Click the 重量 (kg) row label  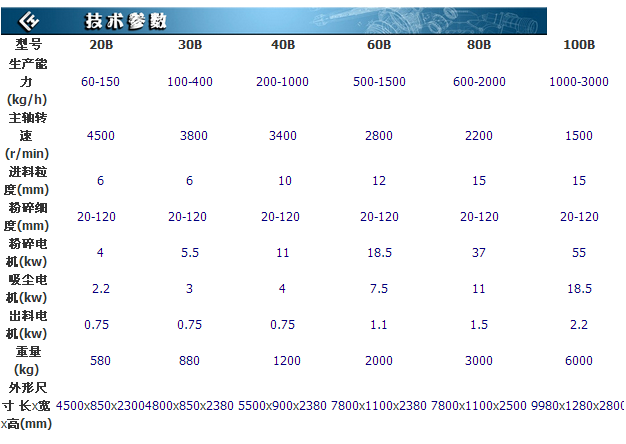pos(27,361)
